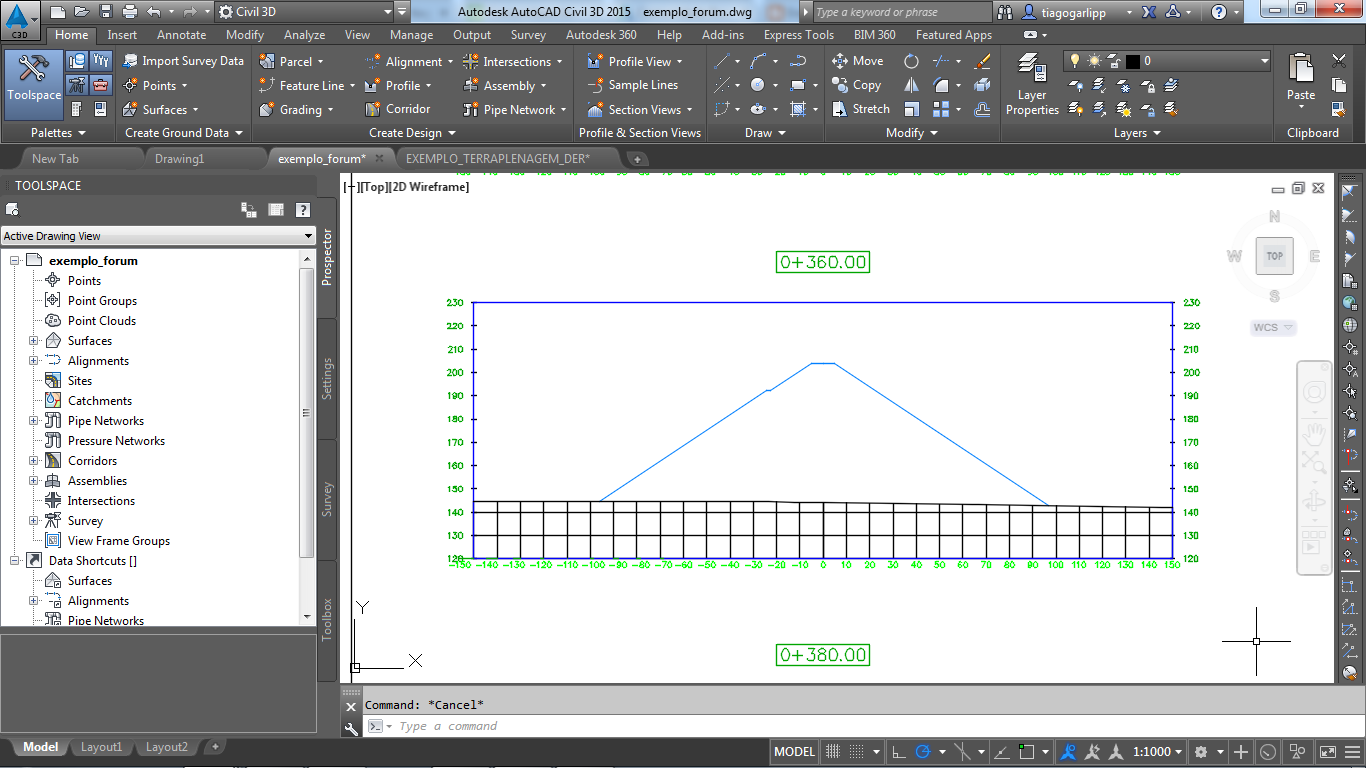The height and width of the screenshot is (768, 1366).
Task: Click the Cut icon in Clipboard
Action: click(1339, 61)
